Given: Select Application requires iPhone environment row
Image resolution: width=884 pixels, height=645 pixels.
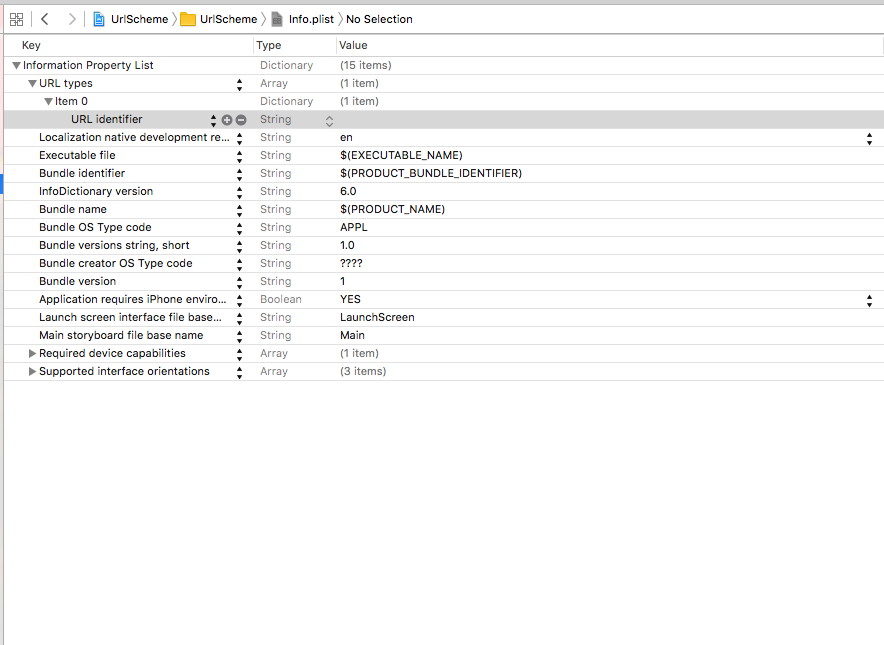Looking at the screenshot, I should [x=444, y=300].
